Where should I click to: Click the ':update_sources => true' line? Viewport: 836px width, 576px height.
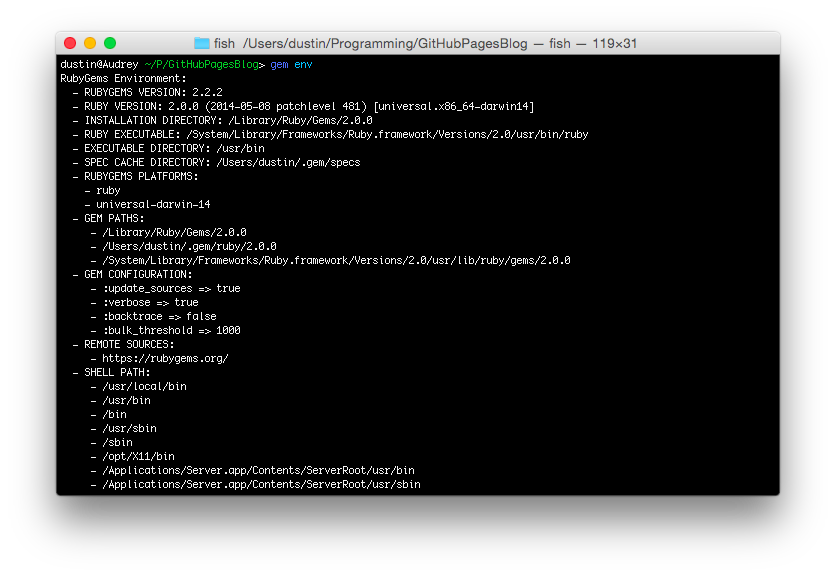coord(166,288)
